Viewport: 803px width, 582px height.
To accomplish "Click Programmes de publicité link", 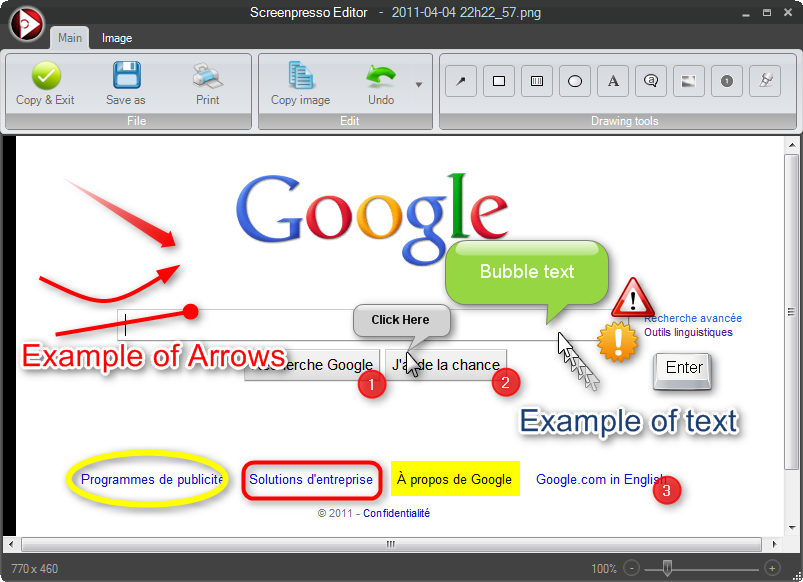I will 152,480.
